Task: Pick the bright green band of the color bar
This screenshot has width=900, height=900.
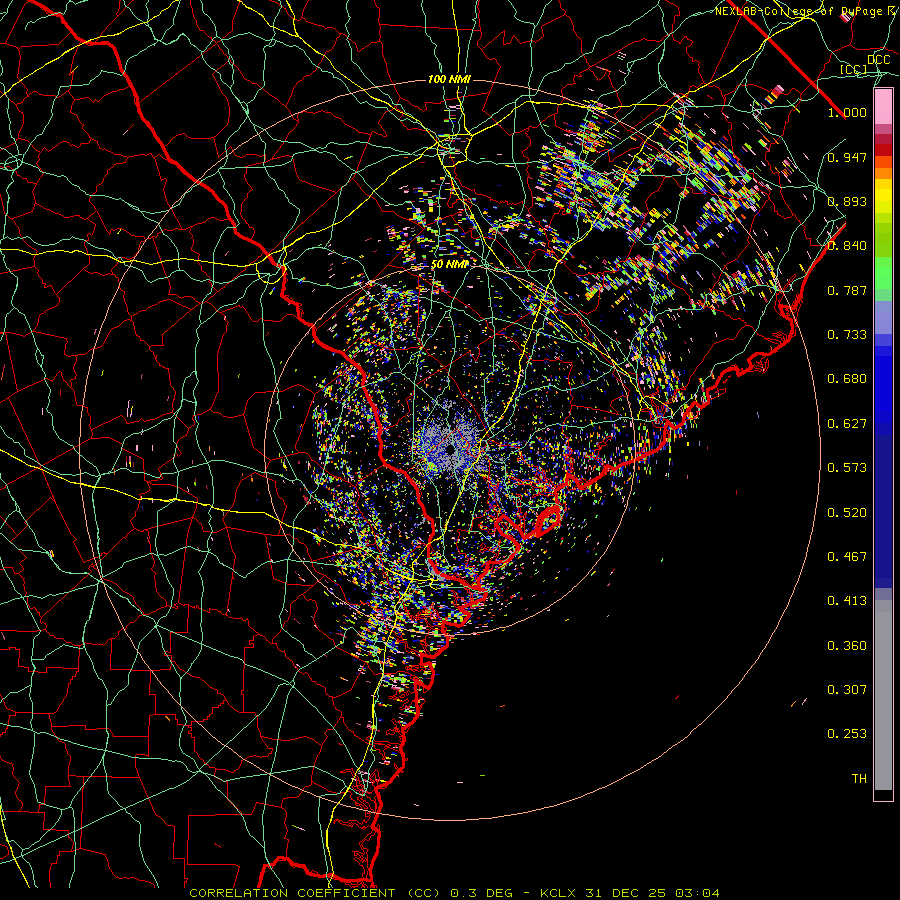Action: 883,274
